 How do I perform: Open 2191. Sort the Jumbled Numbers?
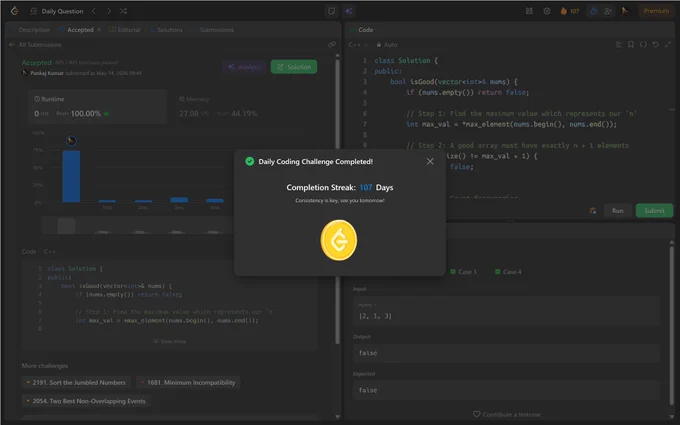(x=76, y=382)
